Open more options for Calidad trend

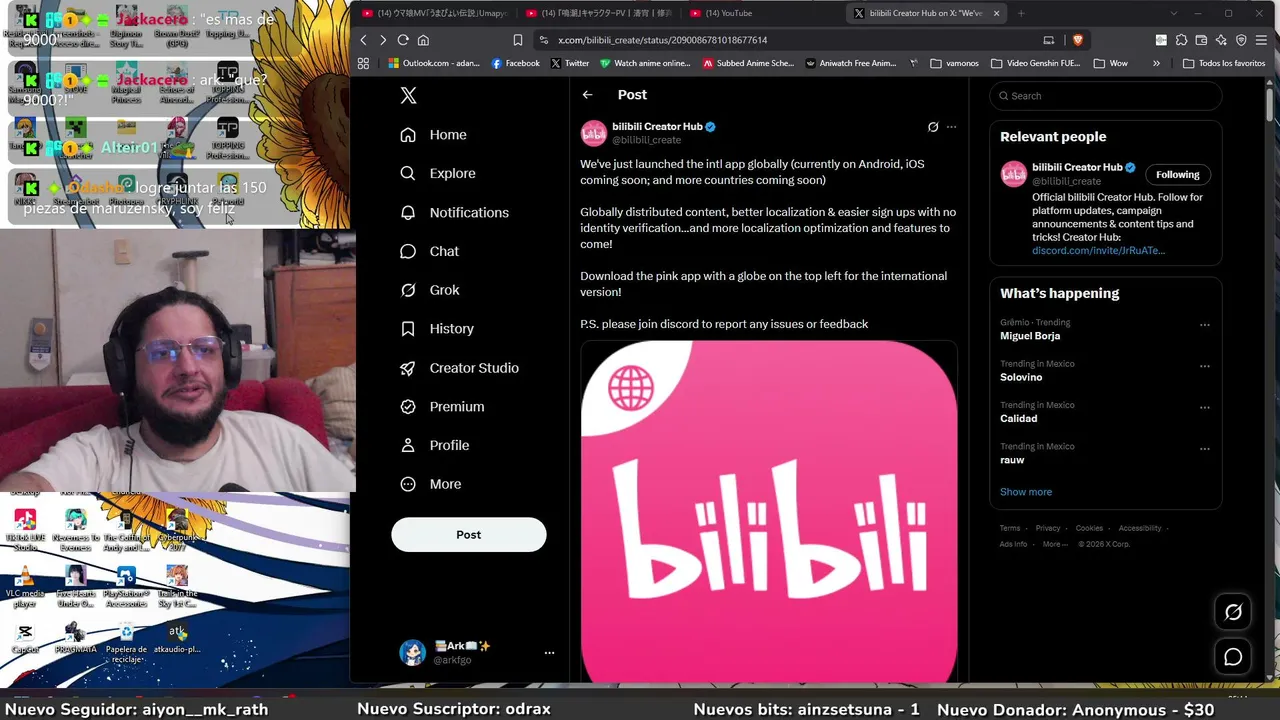[1205, 408]
